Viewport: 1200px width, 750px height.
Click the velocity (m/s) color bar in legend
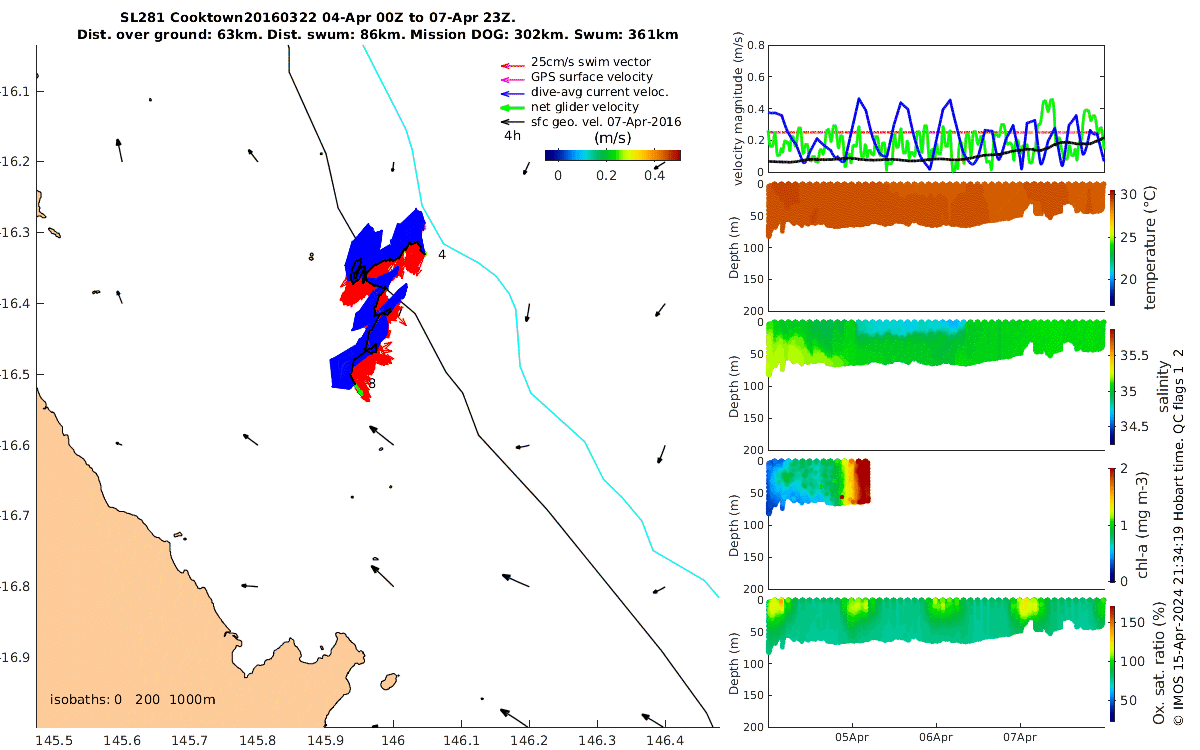pos(612,155)
